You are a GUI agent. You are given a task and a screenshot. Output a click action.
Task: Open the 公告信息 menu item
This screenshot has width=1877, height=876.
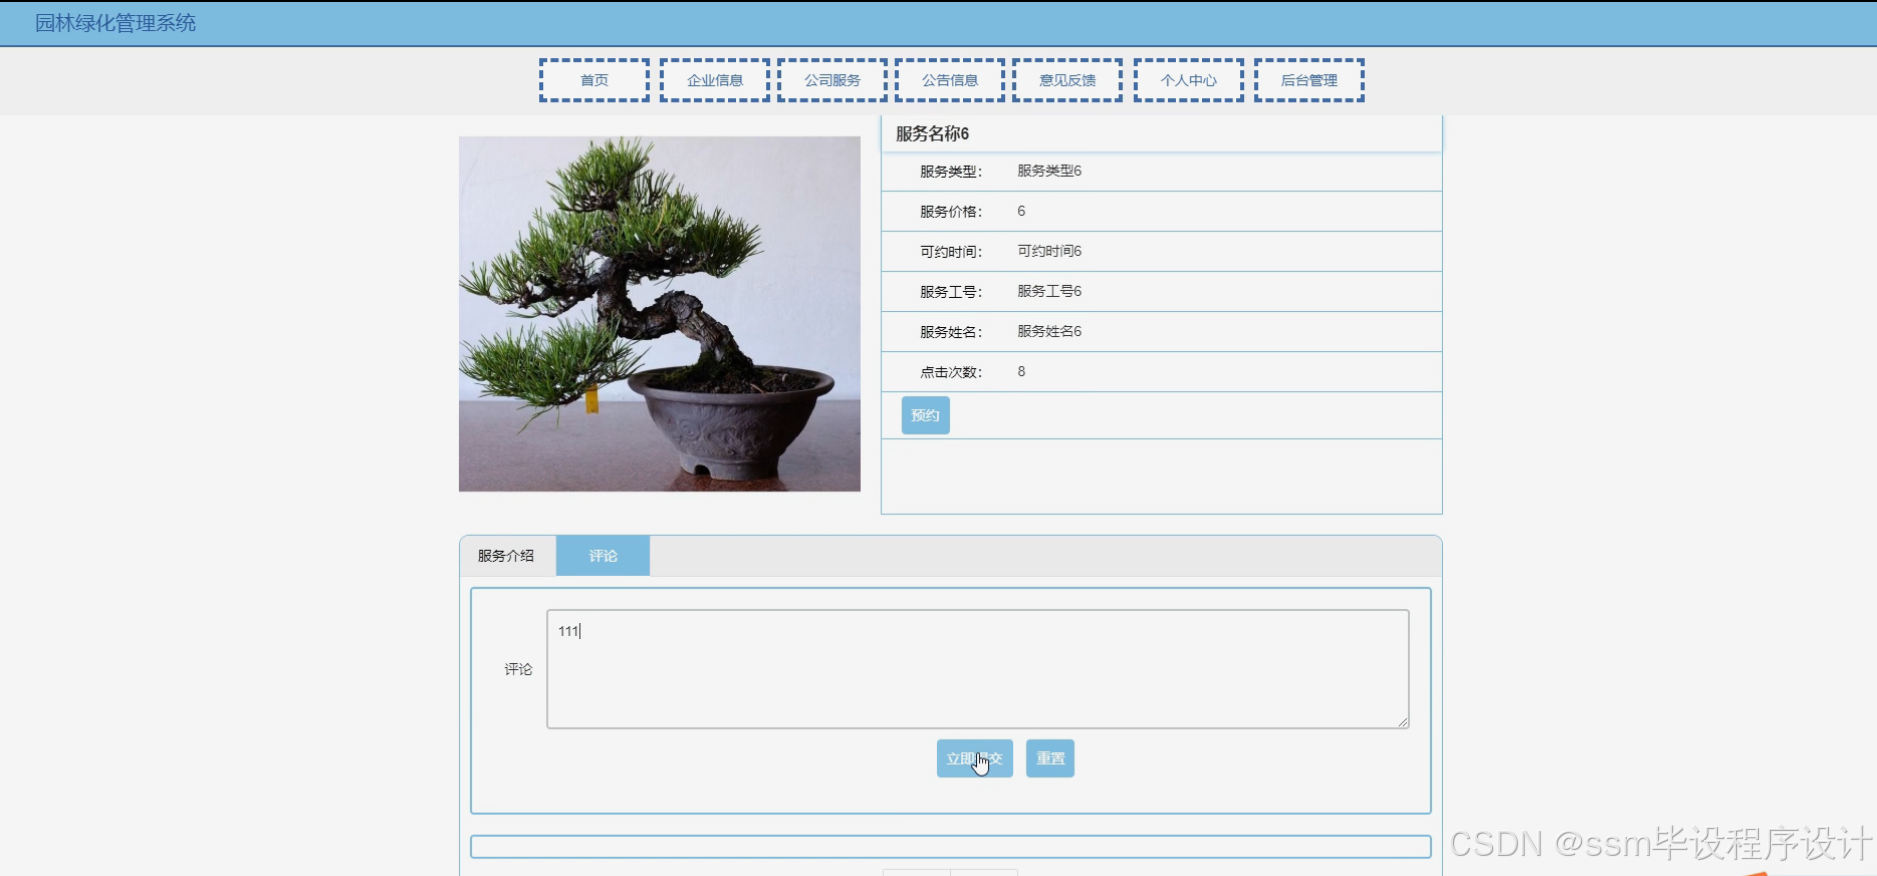click(950, 80)
